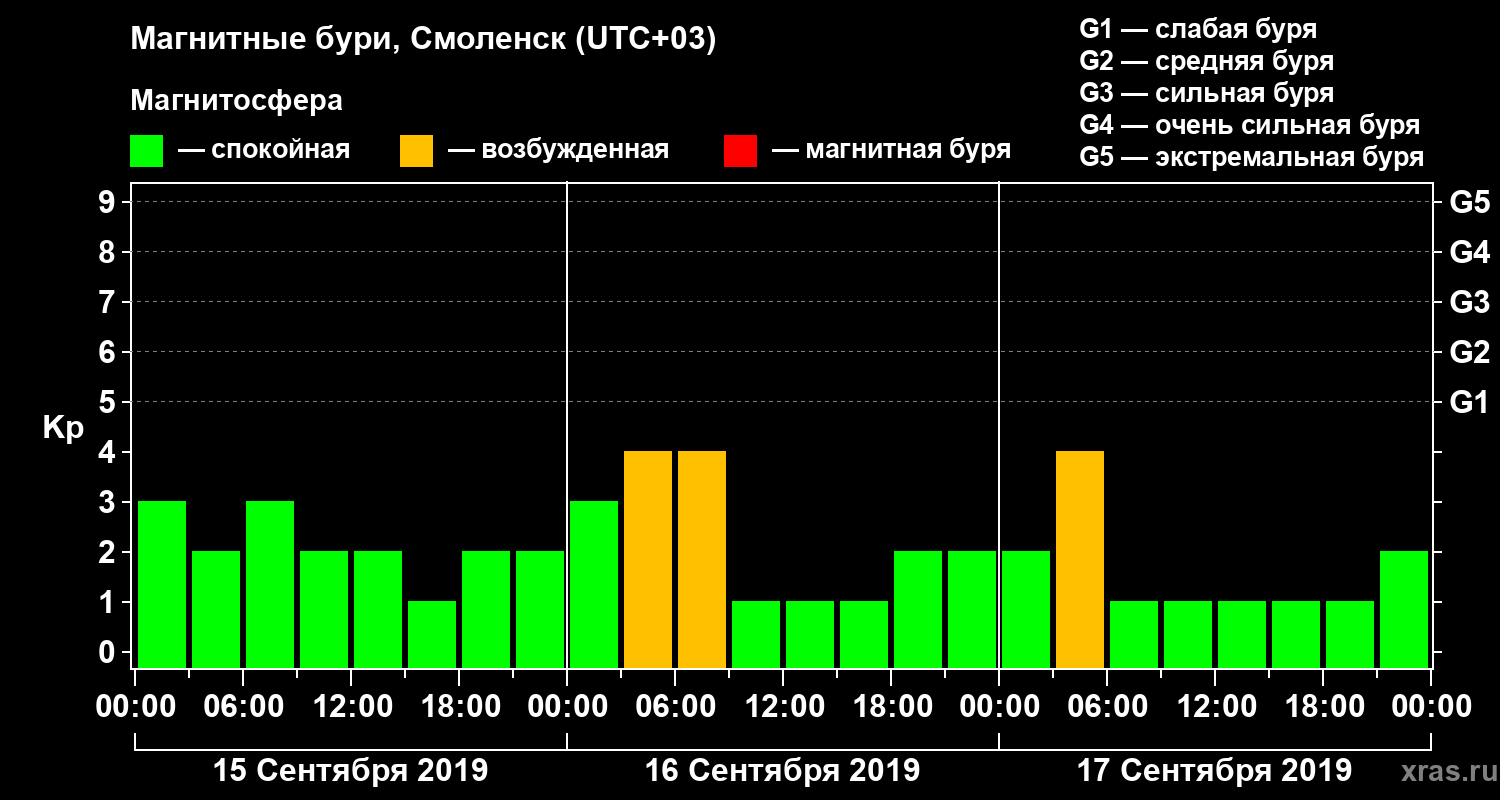Select the 'G3 — сильная буря' description
This screenshot has width=1500, height=800.
(1206, 93)
